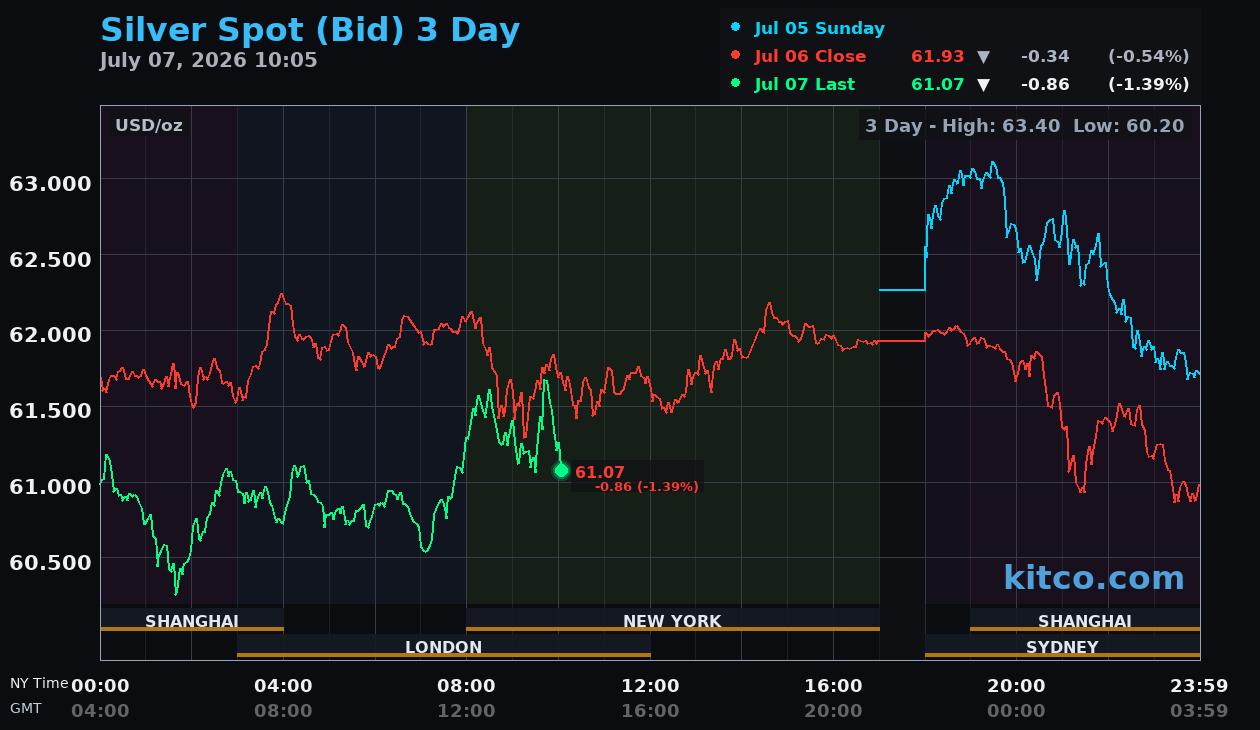Screen dimensions: 1260x730
Task: Click the down arrow next to legend 61.07
Action: (983, 85)
